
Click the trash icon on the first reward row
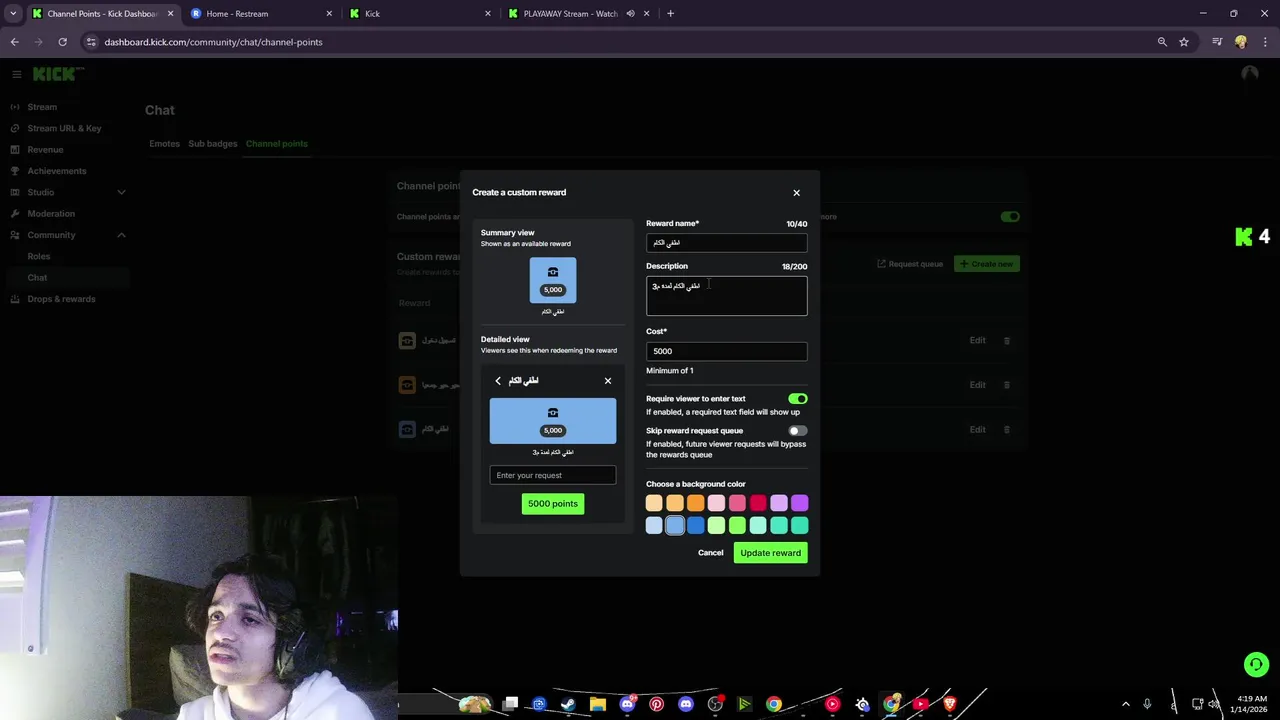[x=1007, y=340]
